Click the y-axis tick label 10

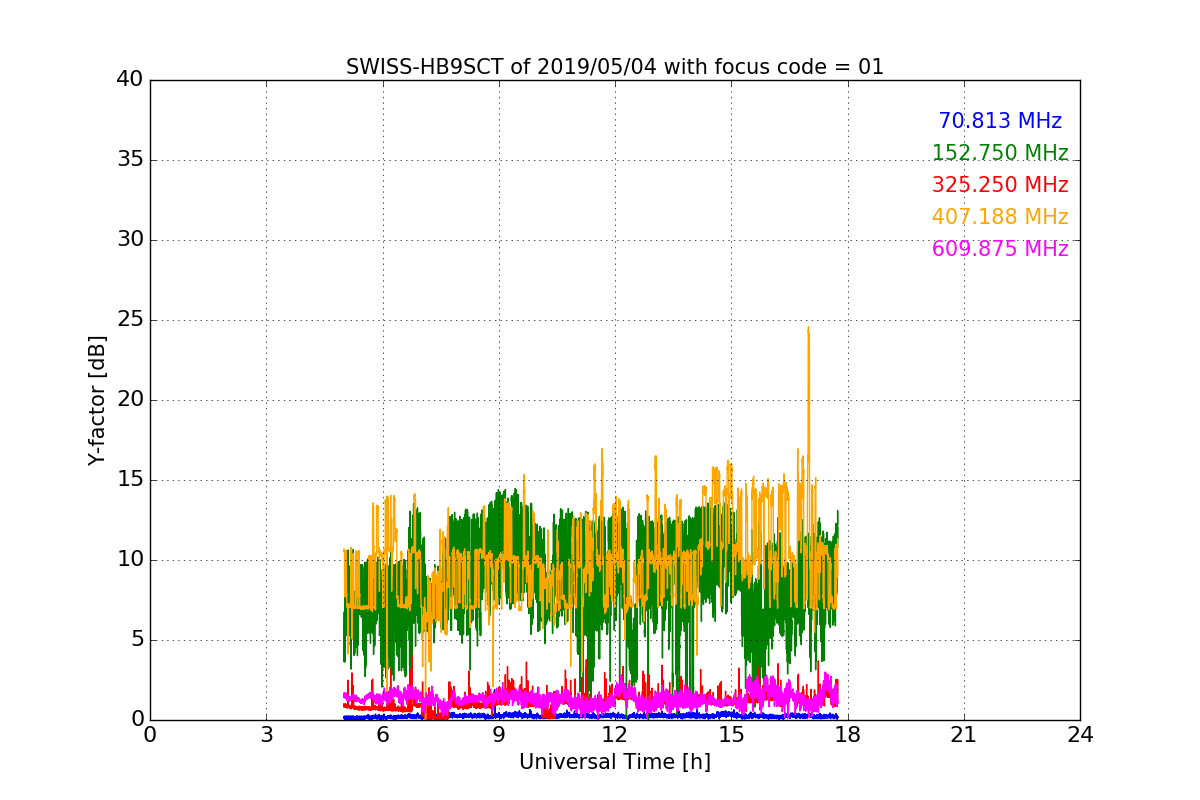130,560
